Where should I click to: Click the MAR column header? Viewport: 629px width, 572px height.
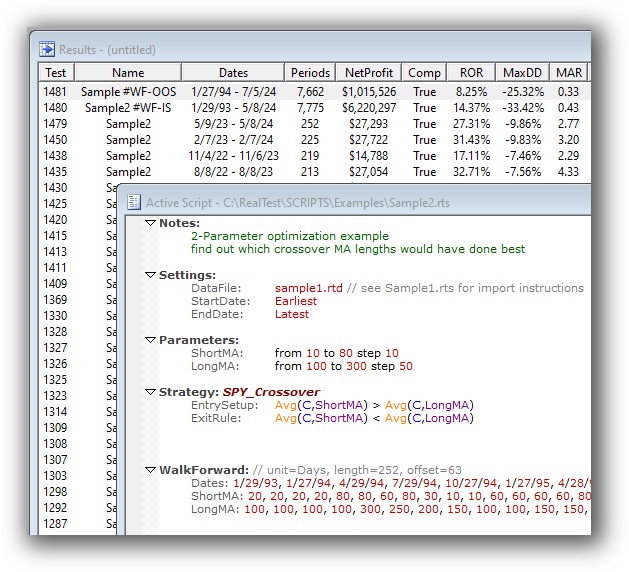click(568, 72)
